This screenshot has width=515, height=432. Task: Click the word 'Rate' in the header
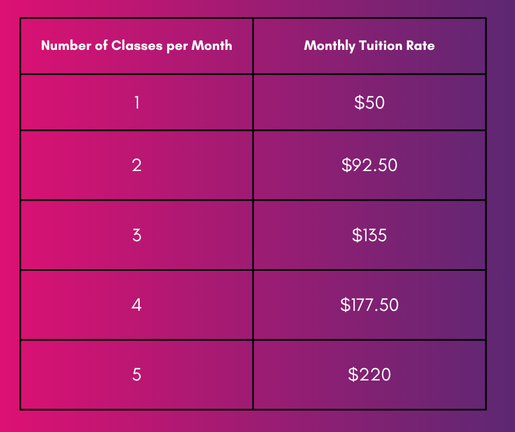click(x=420, y=46)
